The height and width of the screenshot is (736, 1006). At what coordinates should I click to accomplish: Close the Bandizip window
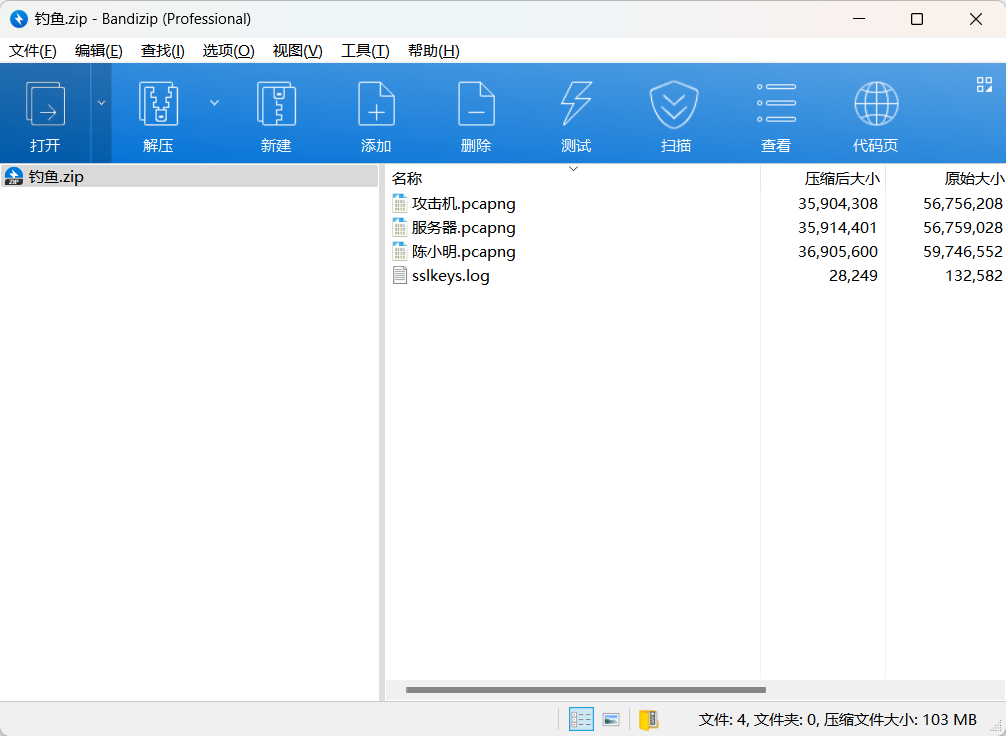(x=976, y=19)
